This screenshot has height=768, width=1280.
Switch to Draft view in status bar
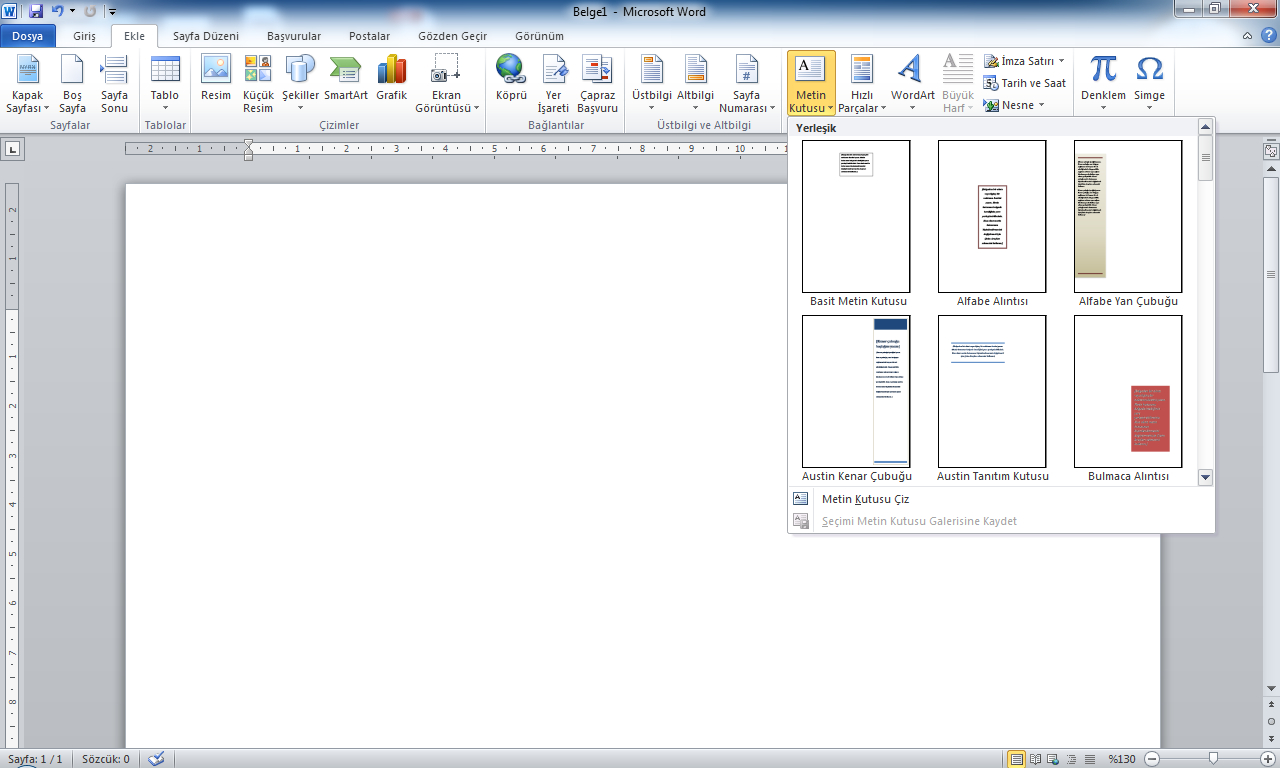(1090, 759)
